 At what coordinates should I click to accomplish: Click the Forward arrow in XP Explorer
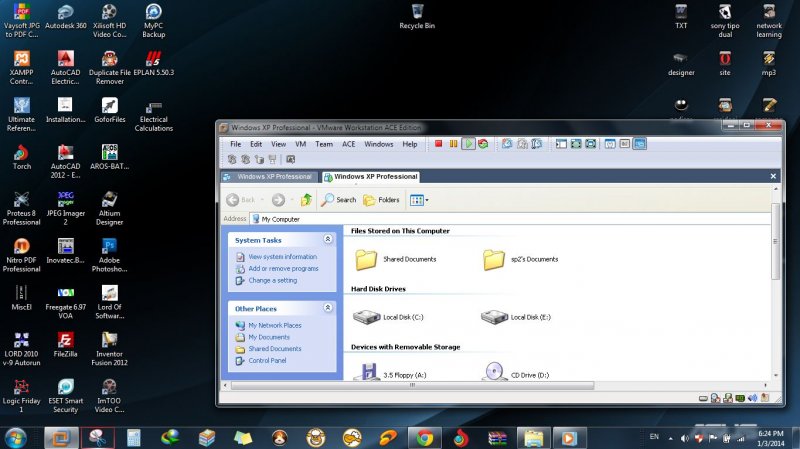click(x=278, y=199)
